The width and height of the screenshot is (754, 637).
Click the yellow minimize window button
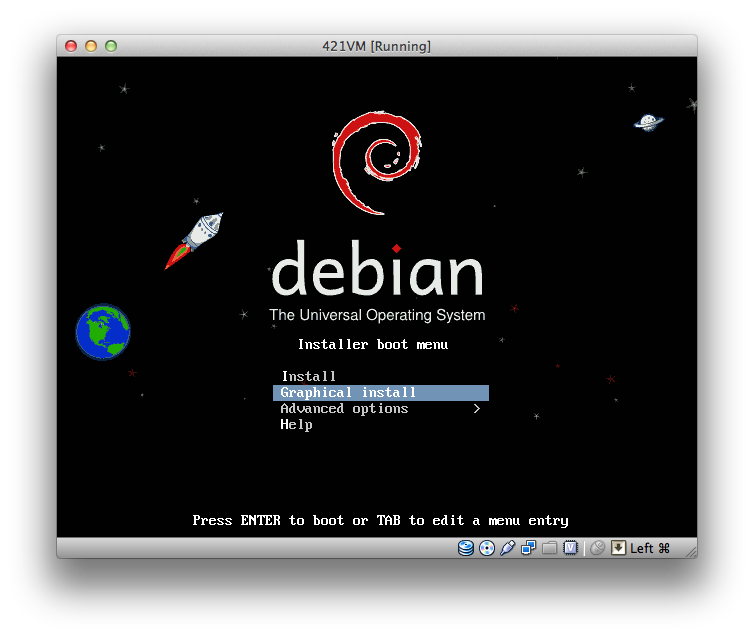coord(91,46)
